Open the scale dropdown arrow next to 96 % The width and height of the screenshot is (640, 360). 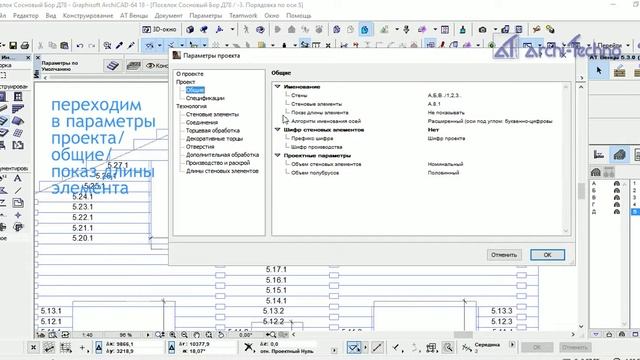tap(148, 335)
